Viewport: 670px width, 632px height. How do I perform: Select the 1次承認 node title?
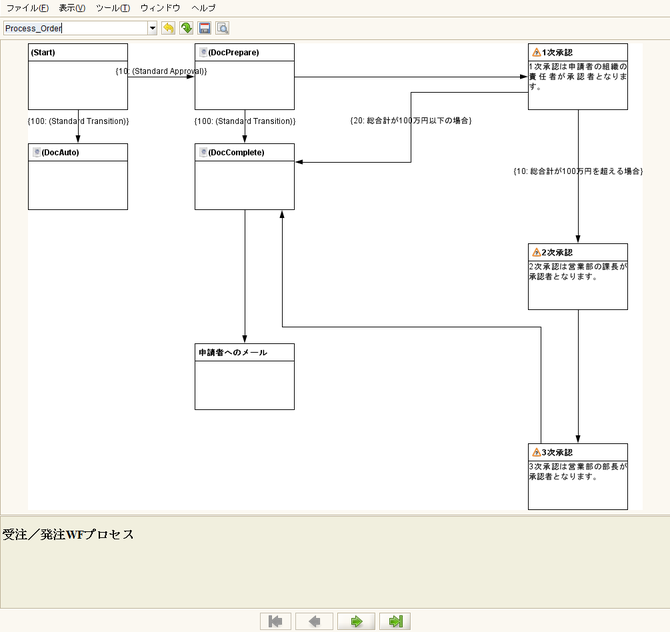(x=557, y=53)
